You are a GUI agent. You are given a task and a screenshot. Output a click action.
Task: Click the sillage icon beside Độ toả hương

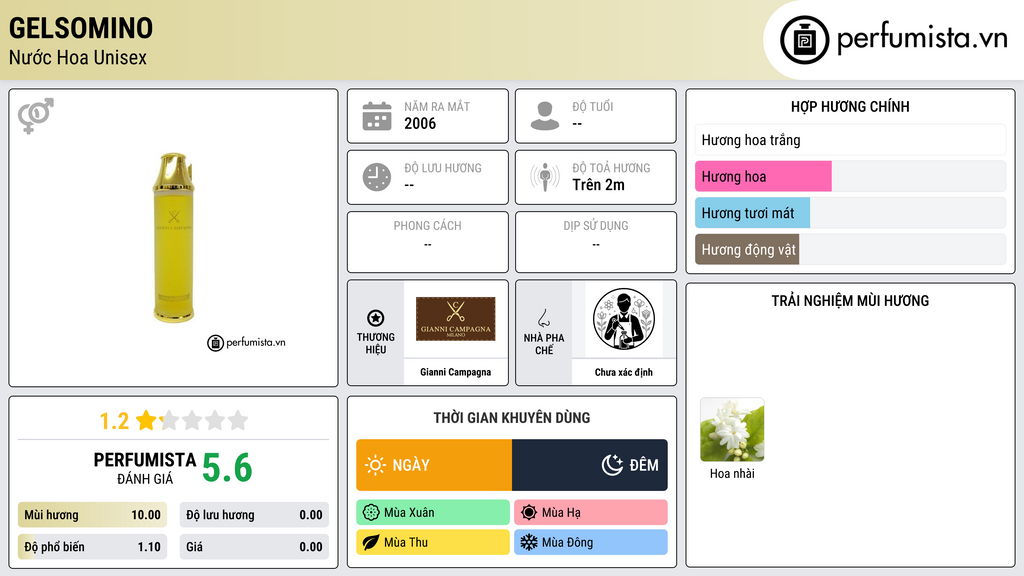(545, 177)
